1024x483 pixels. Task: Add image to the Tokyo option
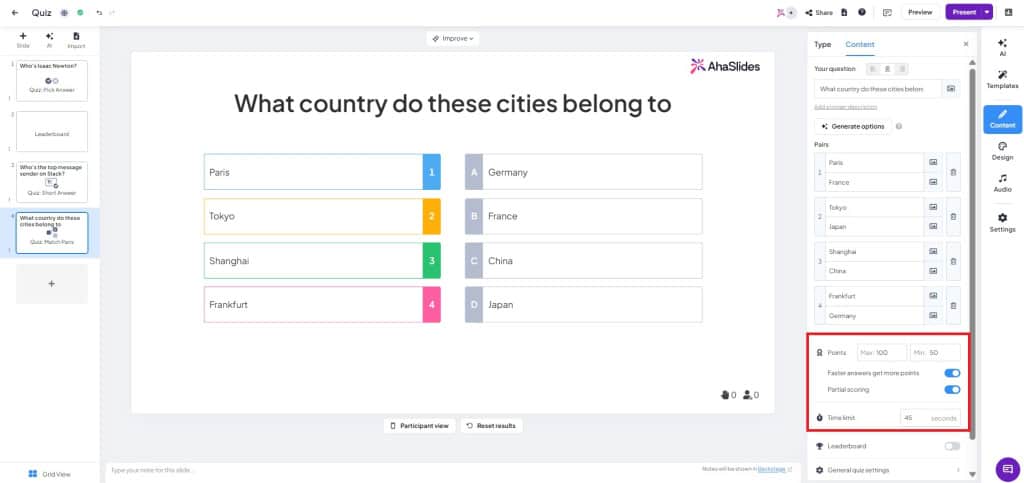pos(933,207)
